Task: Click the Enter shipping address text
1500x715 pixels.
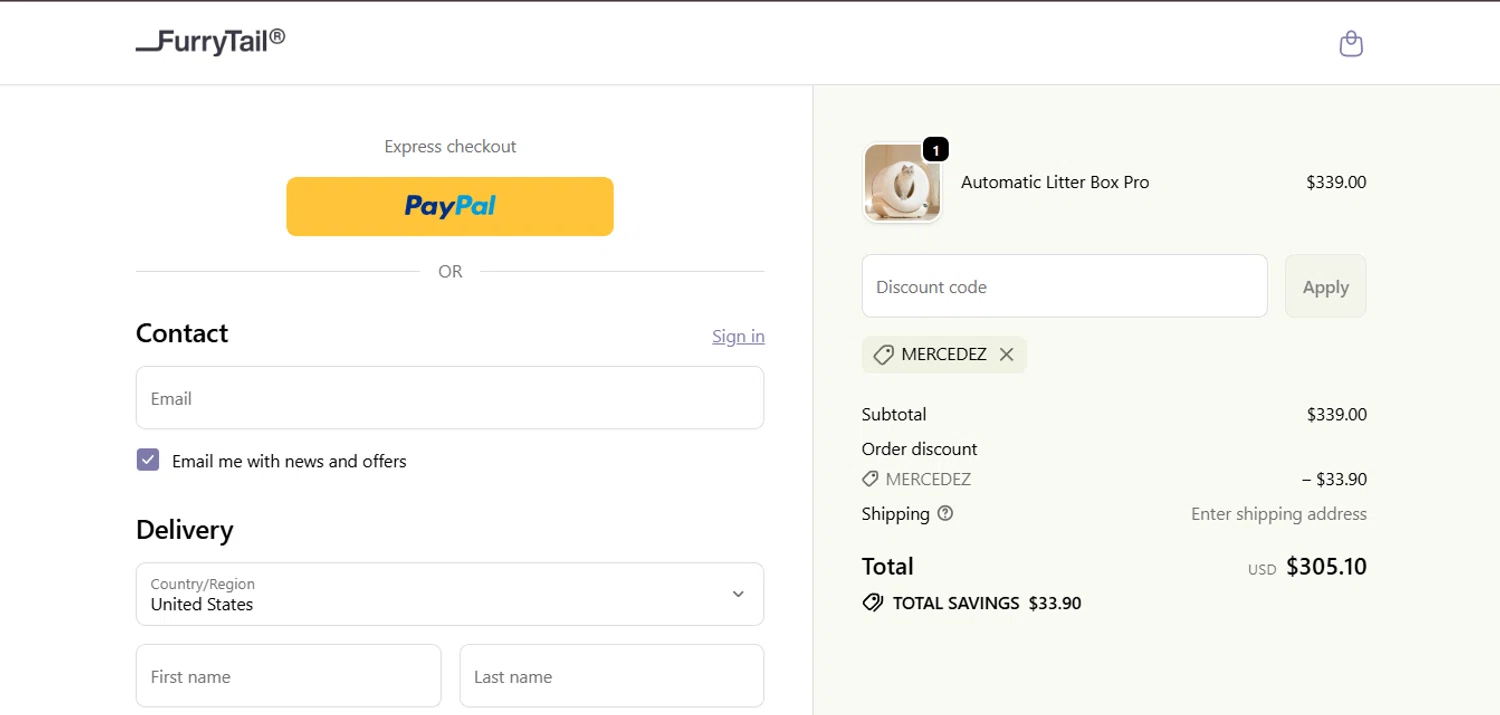Action: pos(1278,514)
